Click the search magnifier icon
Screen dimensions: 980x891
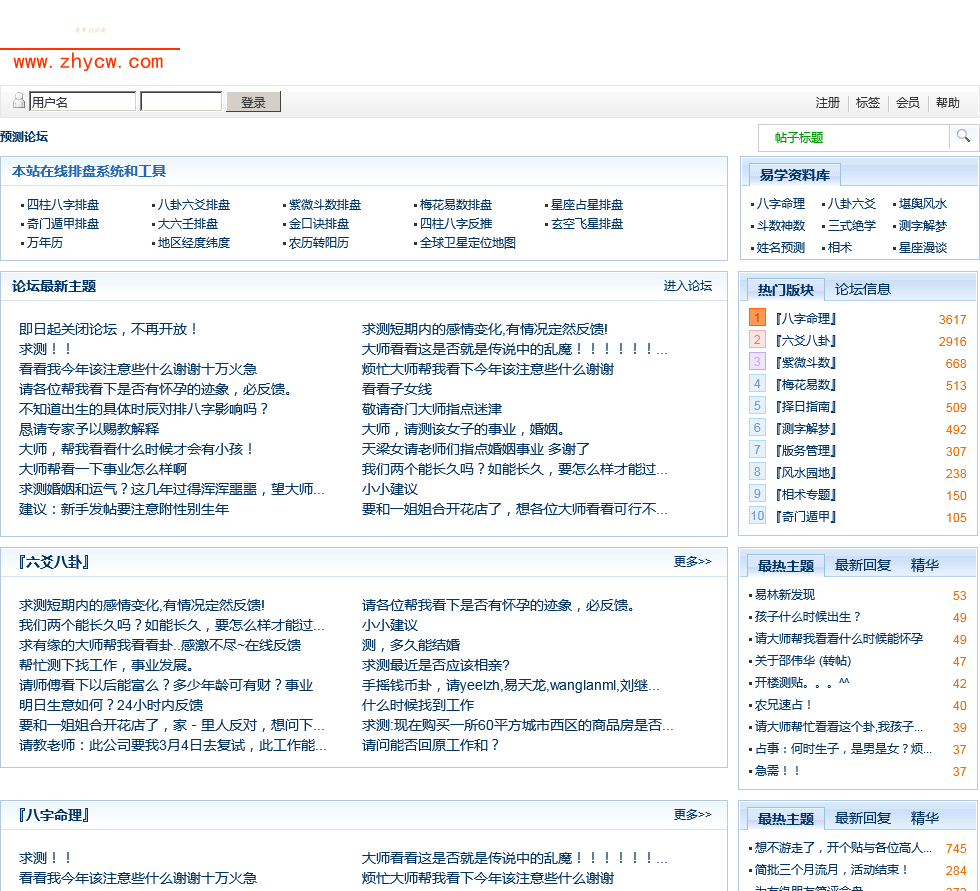click(963, 136)
